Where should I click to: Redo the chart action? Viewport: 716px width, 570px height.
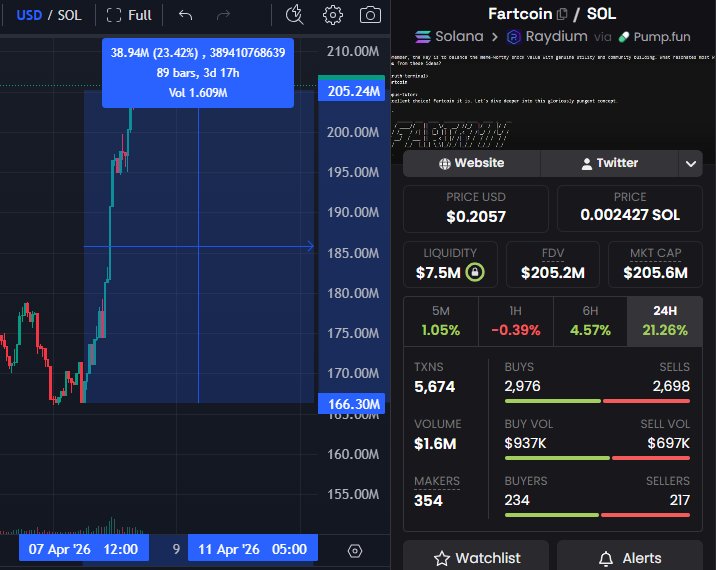coord(223,15)
